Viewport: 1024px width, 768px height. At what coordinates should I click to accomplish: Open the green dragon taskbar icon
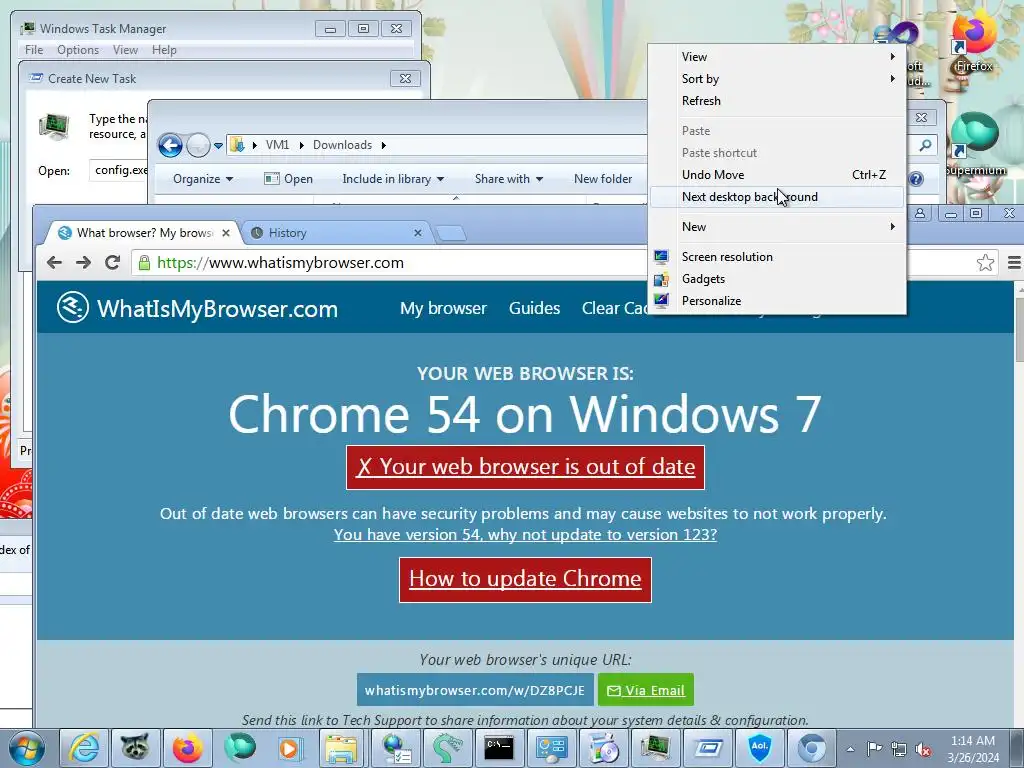click(447, 748)
